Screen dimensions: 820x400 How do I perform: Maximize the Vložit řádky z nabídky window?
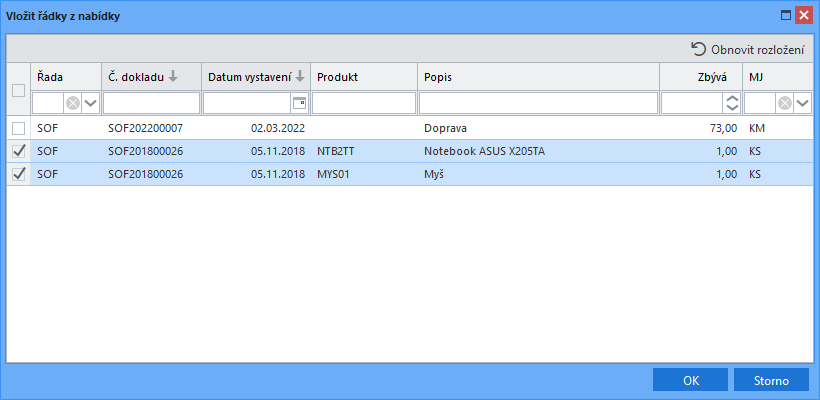[x=786, y=16]
